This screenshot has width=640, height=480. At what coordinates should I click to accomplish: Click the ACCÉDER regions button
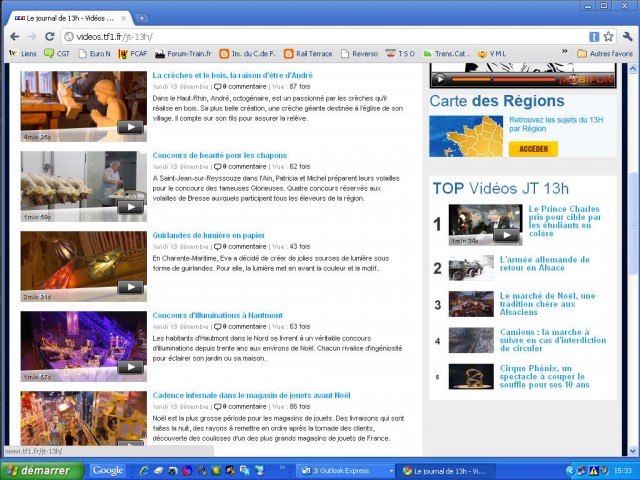click(533, 149)
